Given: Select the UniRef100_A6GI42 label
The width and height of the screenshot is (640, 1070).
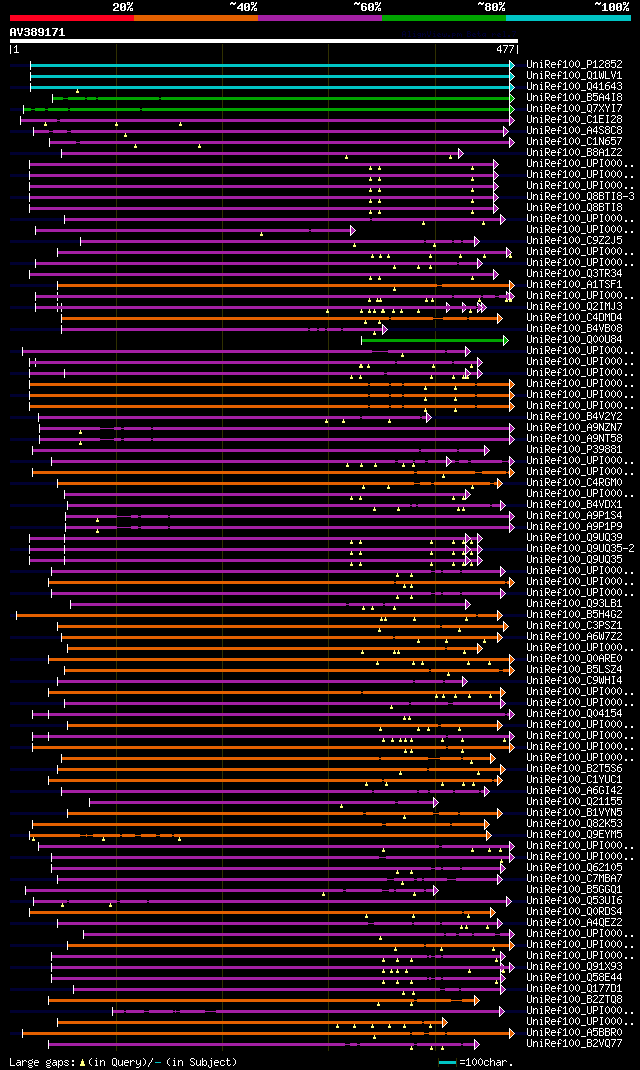Looking at the screenshot, I should [574, 790].
